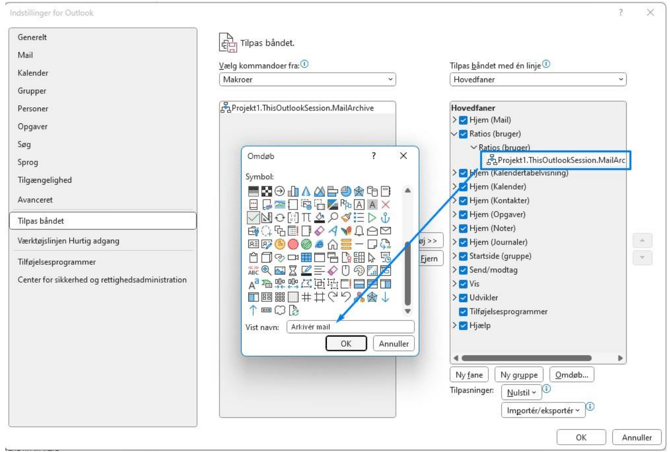The width and height of the screenshot is (670, 452).
Task: Pick the anchor symbol in grid
Action: 385,218
